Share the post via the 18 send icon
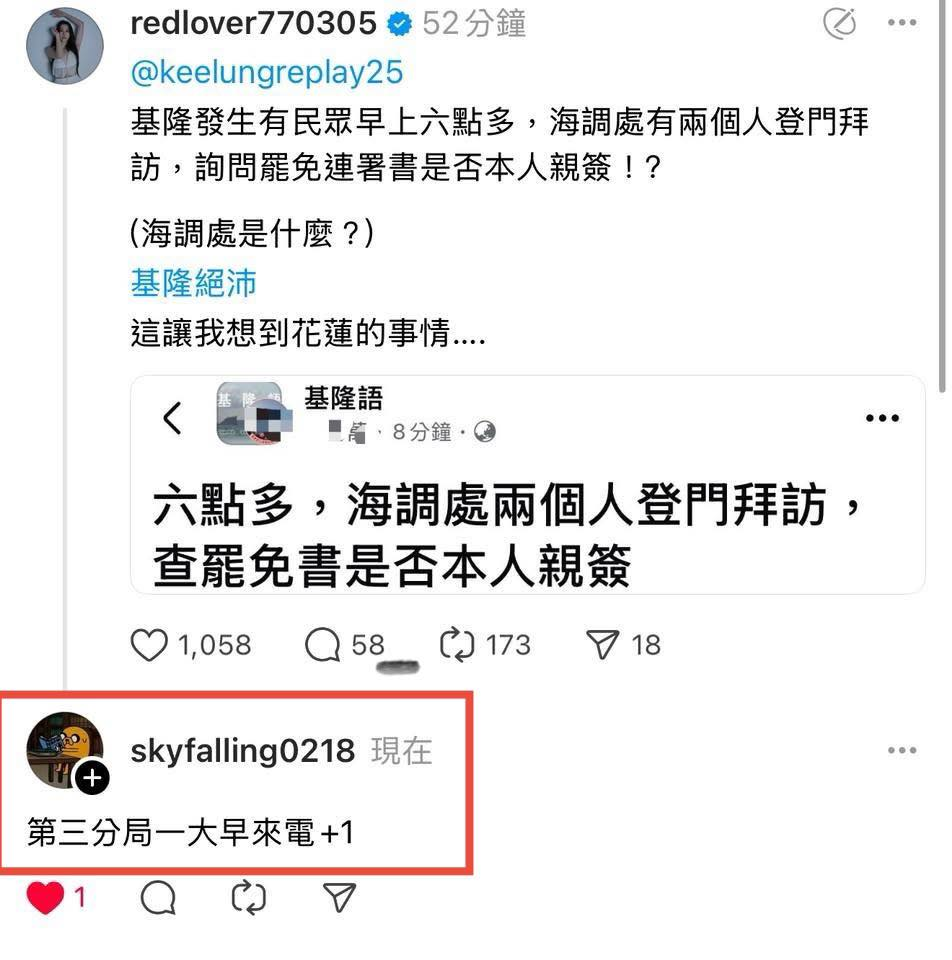This screenshot has width=952, height=960. (602, 645)
